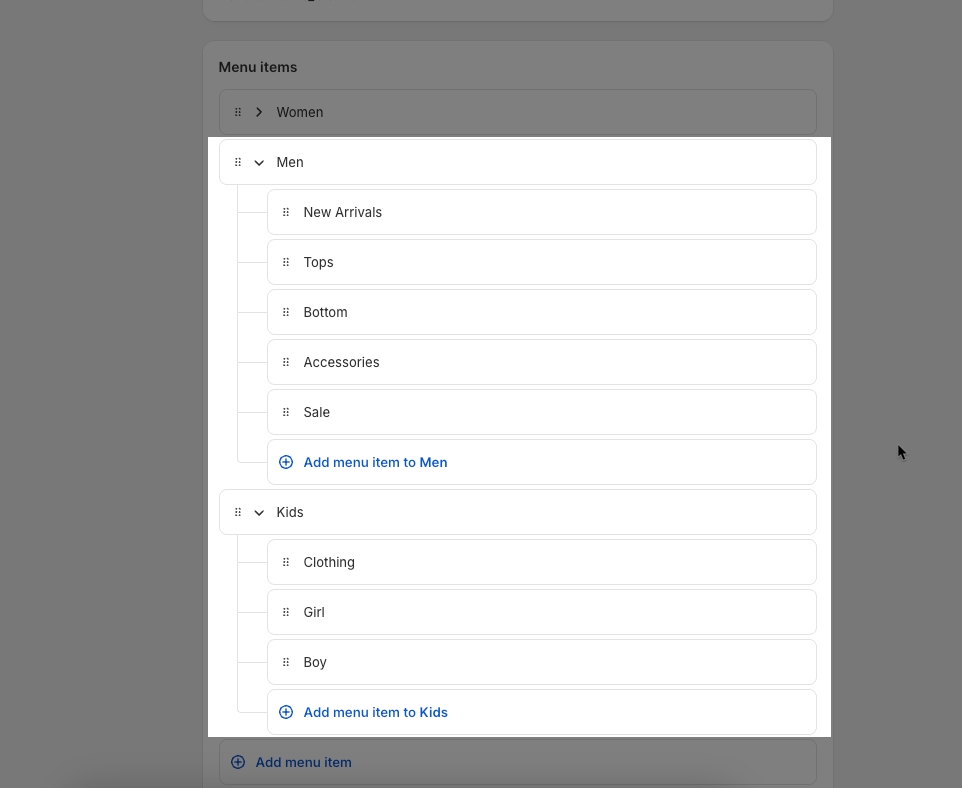Collapse the Men menu item
Image resolution: width=962 pixels, height=788 pixels.
pyautogui.click(x=259, y=163)
